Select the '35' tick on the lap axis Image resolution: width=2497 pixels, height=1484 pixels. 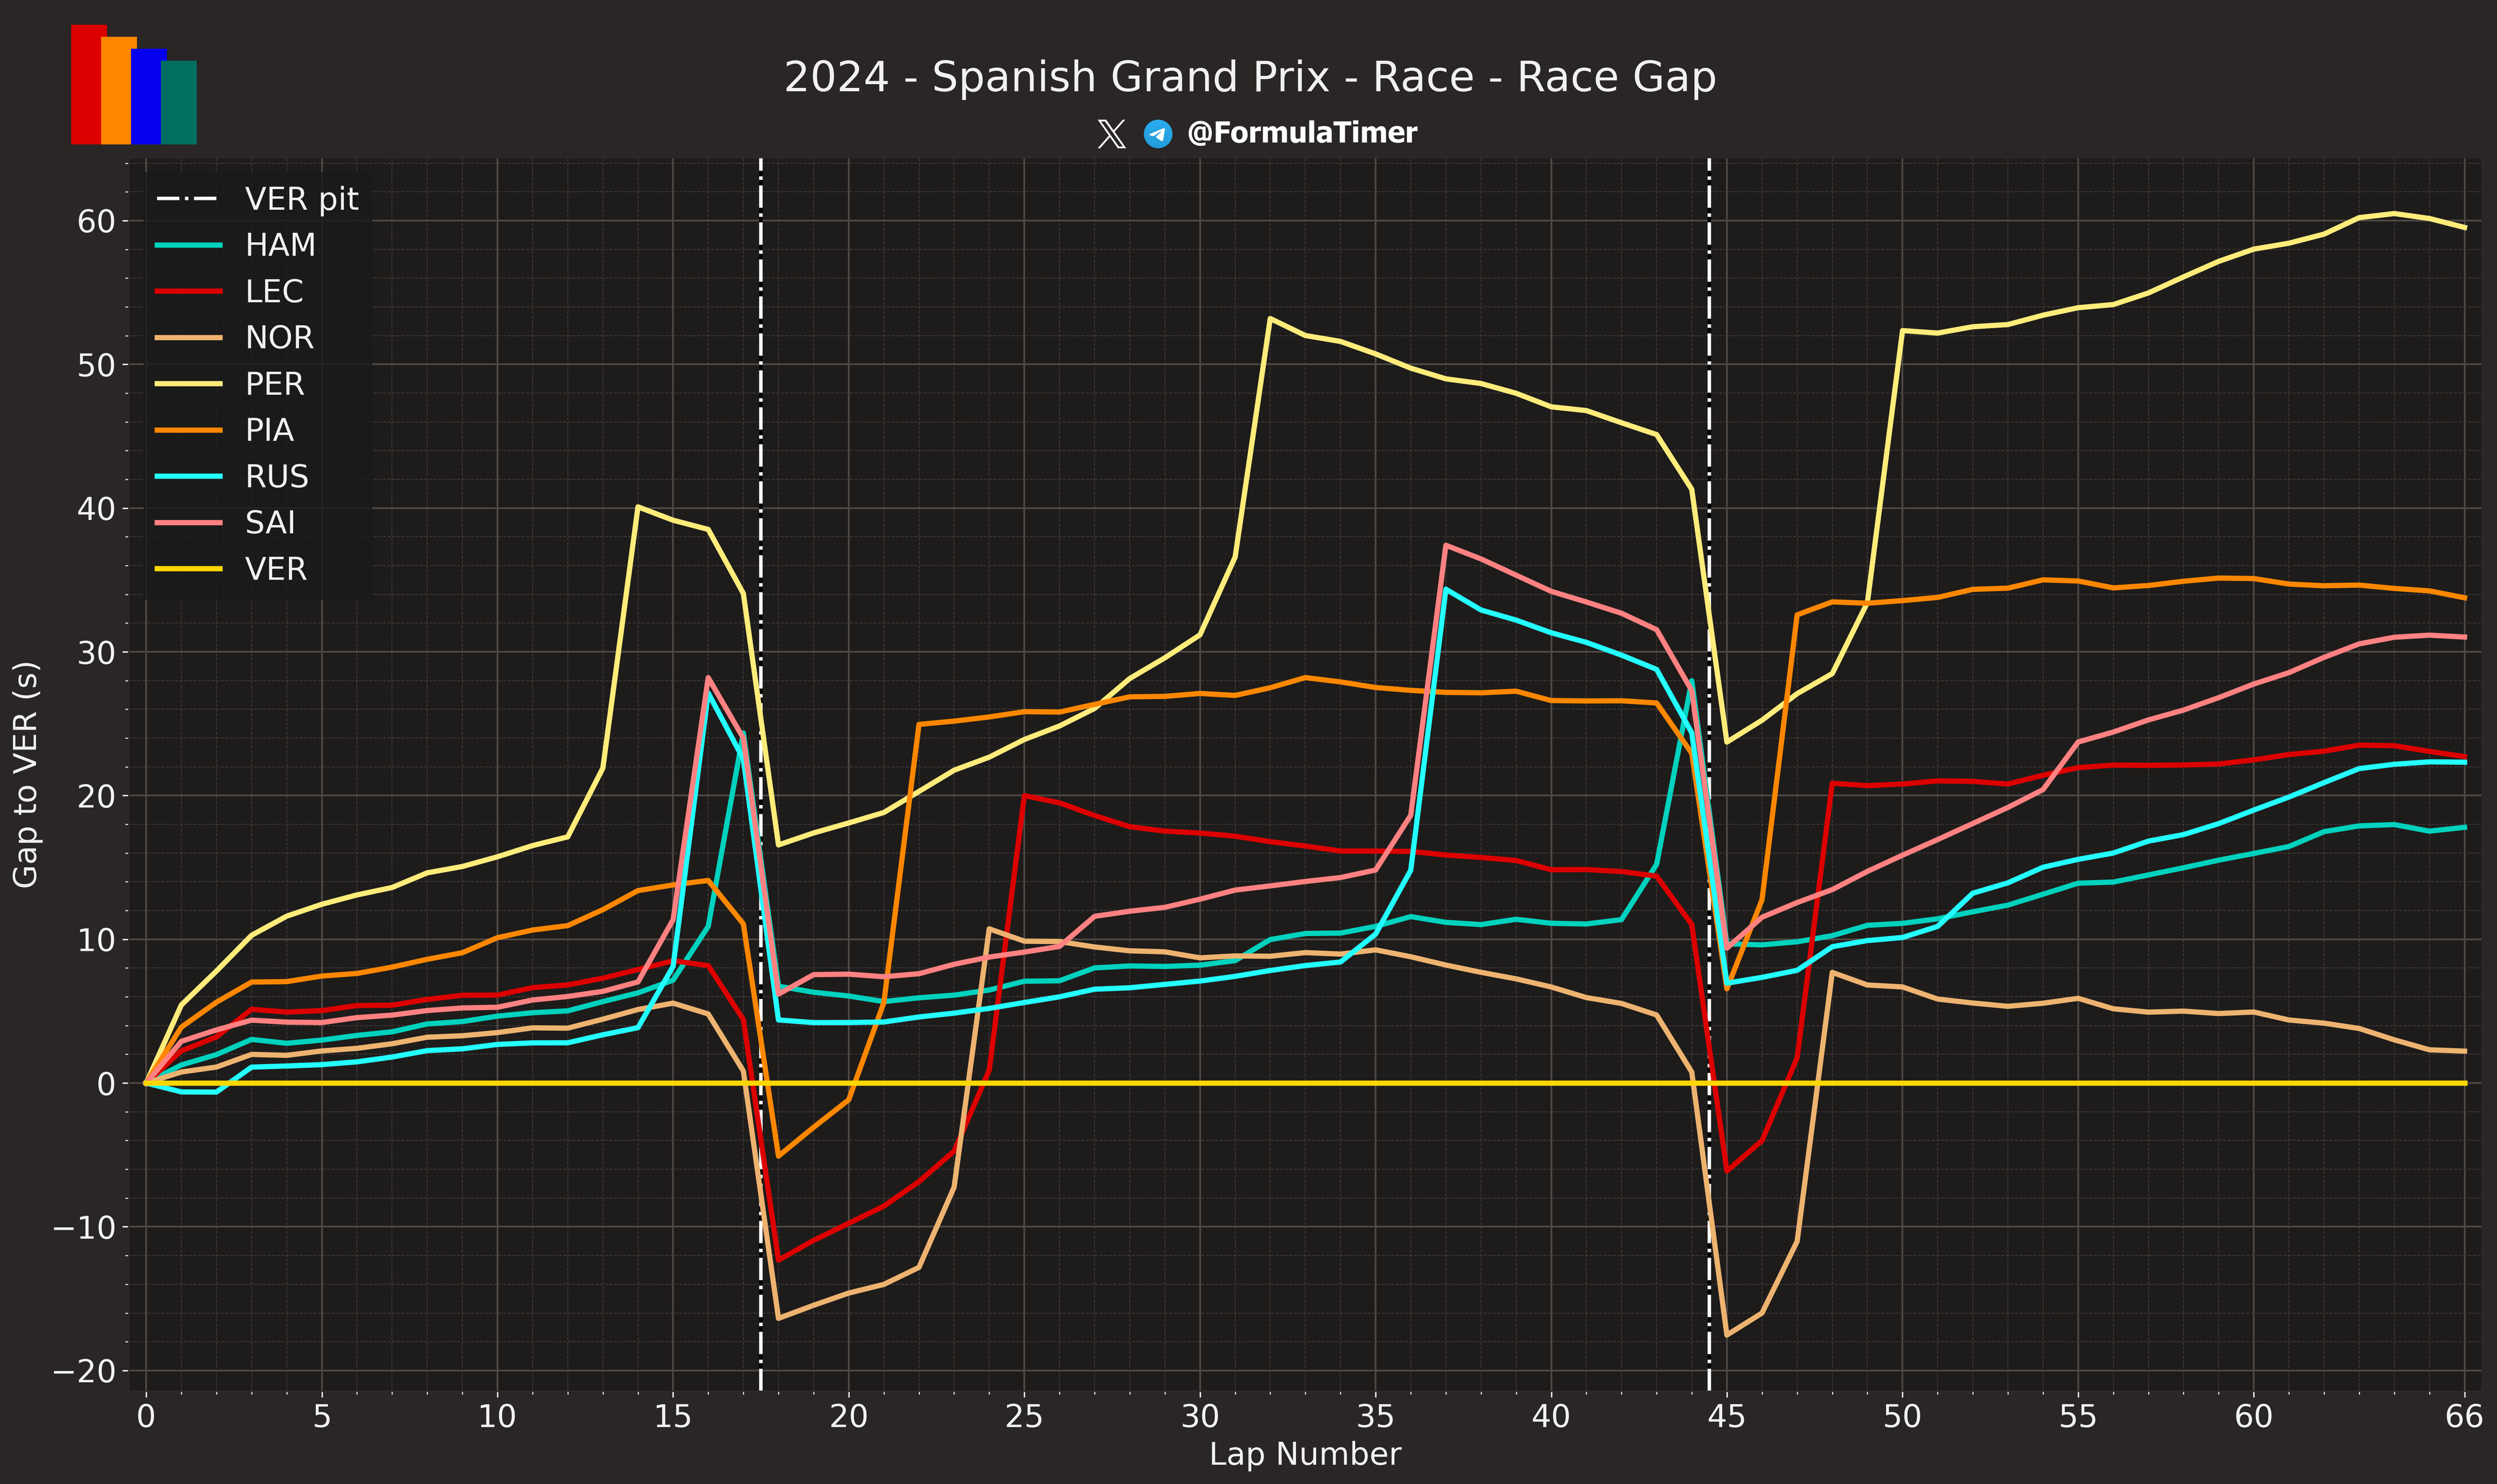point(1375,1417)
